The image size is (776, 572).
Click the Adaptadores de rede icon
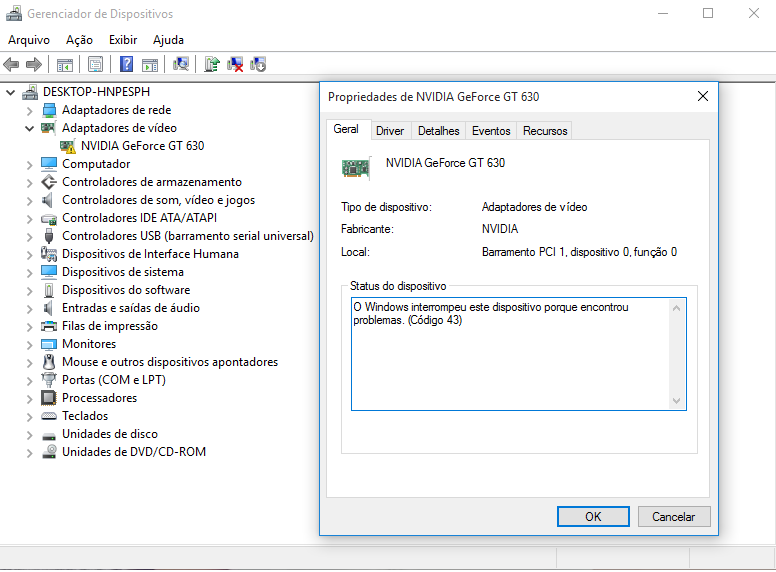pyautogui.click(x=49, y=110)
